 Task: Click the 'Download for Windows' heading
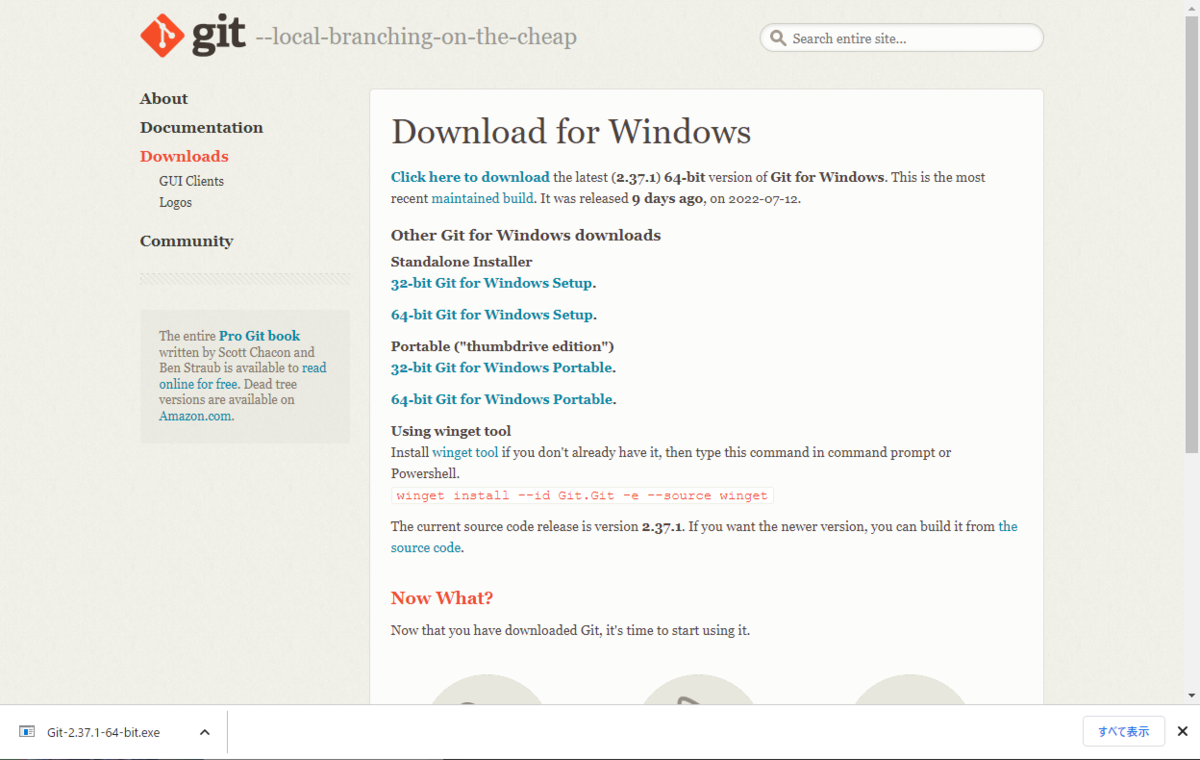click(571, 132)
